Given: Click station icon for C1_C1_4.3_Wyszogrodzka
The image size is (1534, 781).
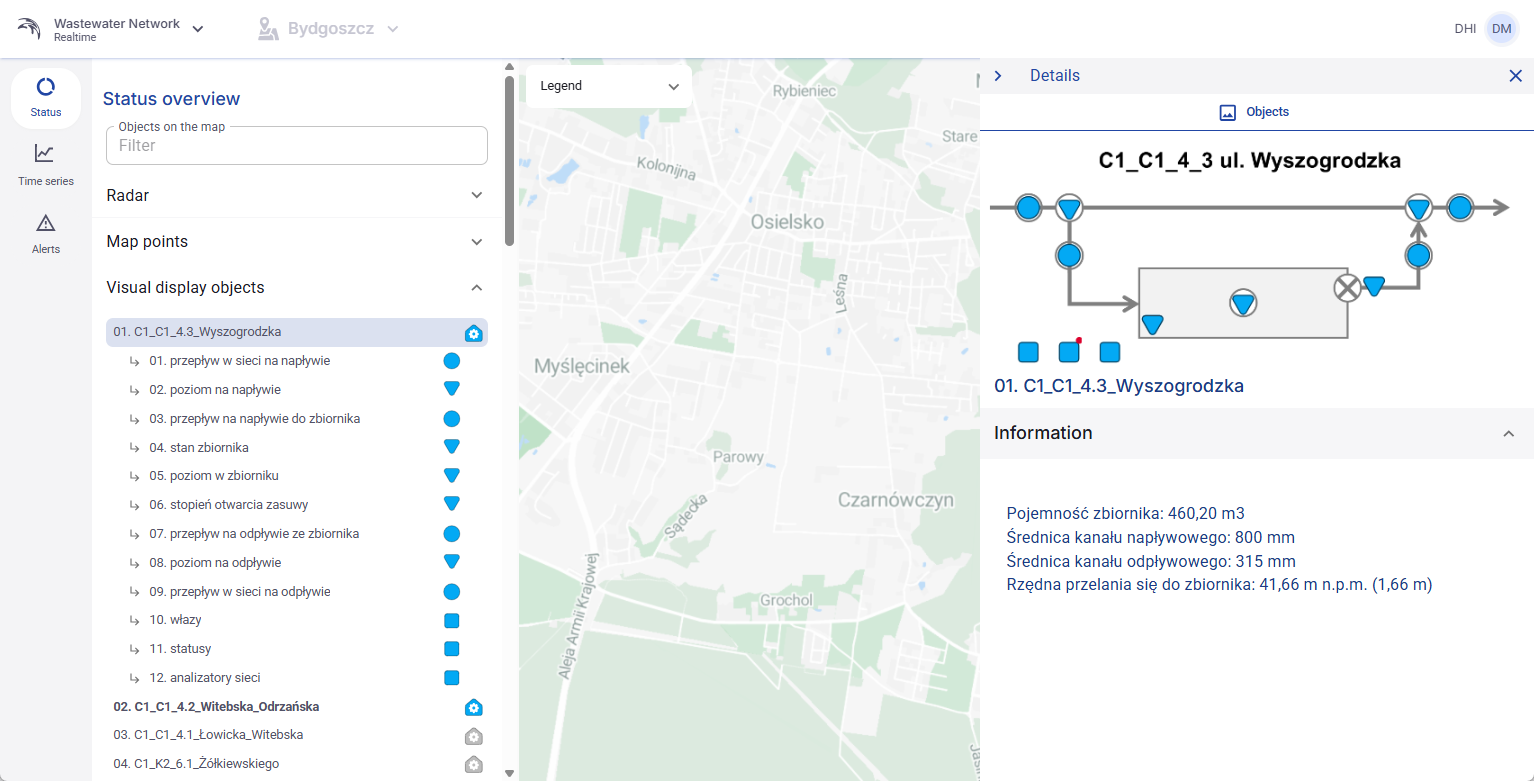Looking at the screenshot, I should [474, 333].
